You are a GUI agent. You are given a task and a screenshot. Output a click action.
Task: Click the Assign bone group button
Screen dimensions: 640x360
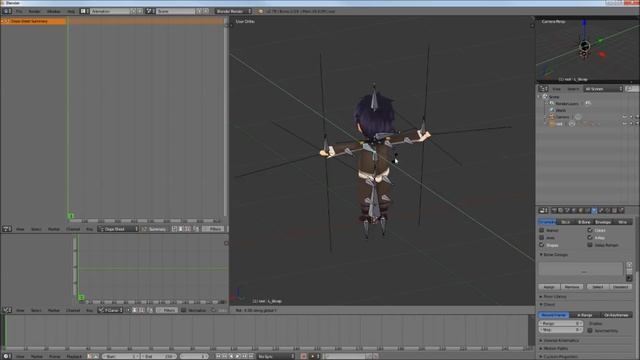[x=549, y=287]
